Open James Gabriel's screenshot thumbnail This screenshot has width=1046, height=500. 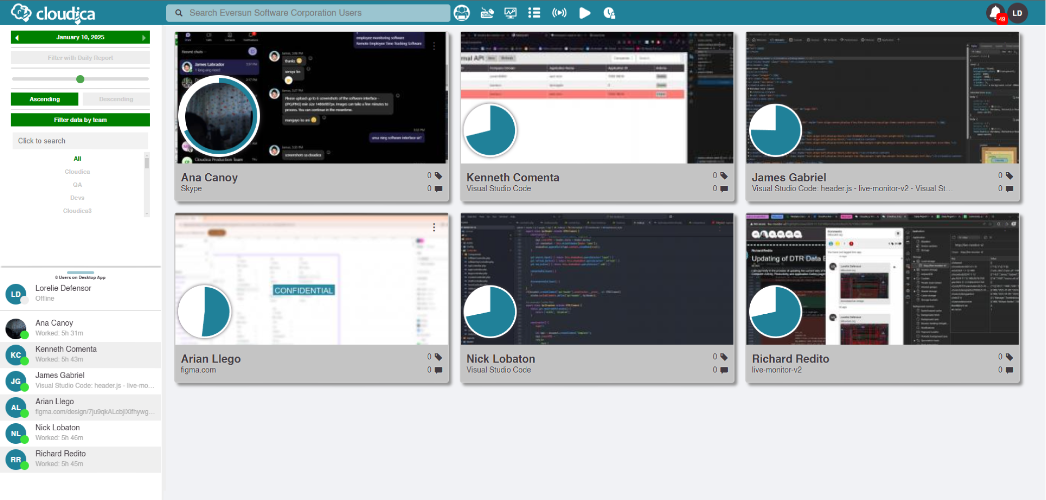883,97
